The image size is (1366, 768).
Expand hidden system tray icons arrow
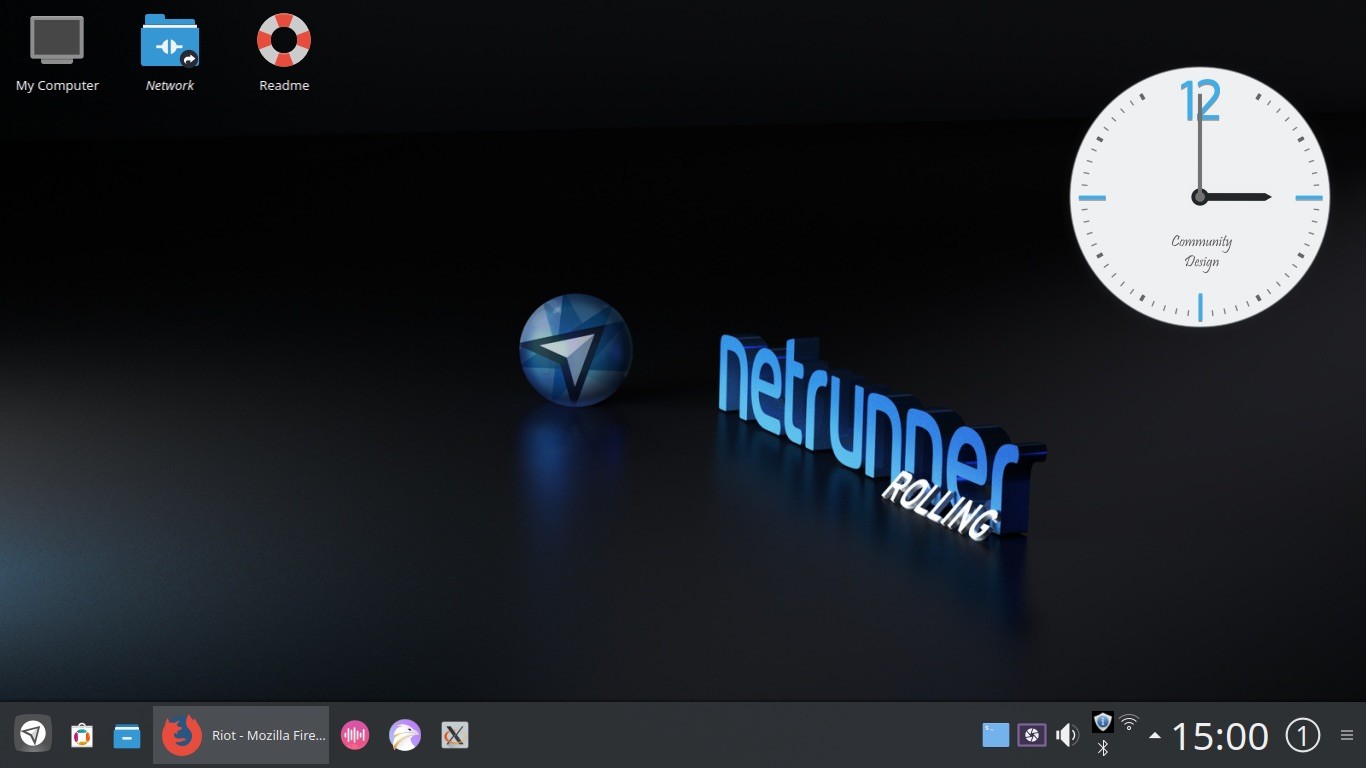coord(1155,735)
